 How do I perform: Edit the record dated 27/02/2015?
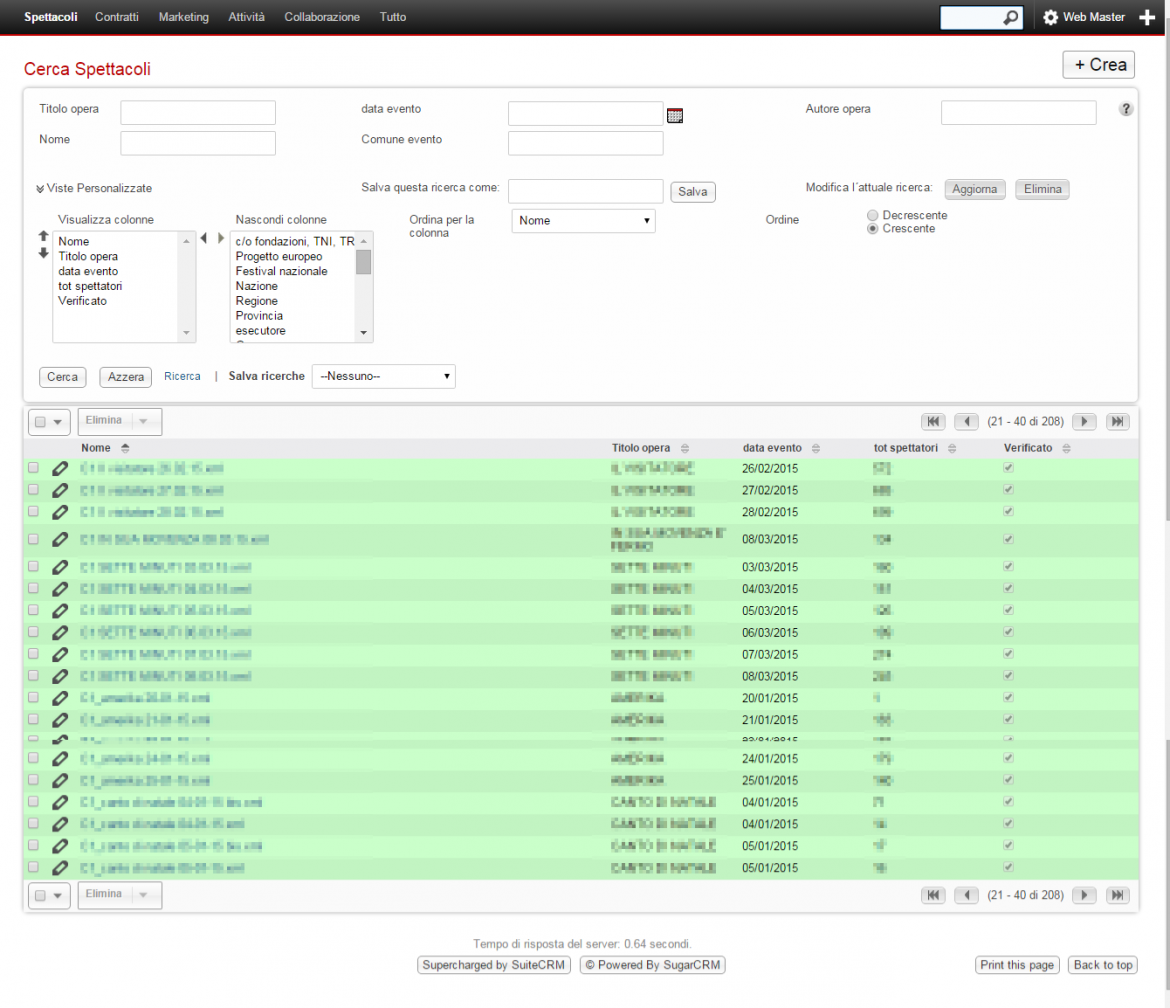[60, 490]
